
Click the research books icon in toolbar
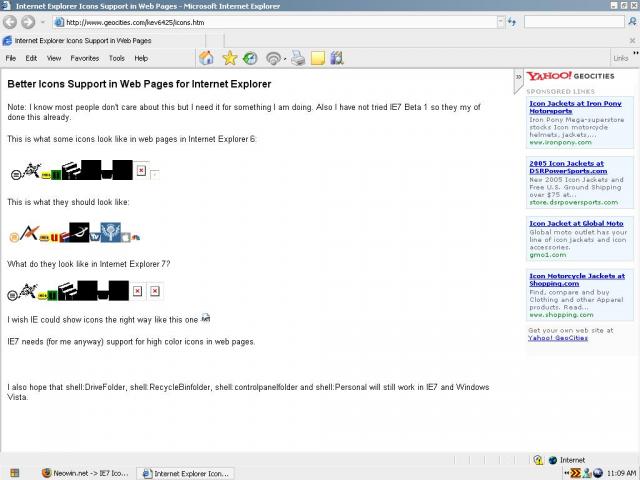tap(337, 58)
